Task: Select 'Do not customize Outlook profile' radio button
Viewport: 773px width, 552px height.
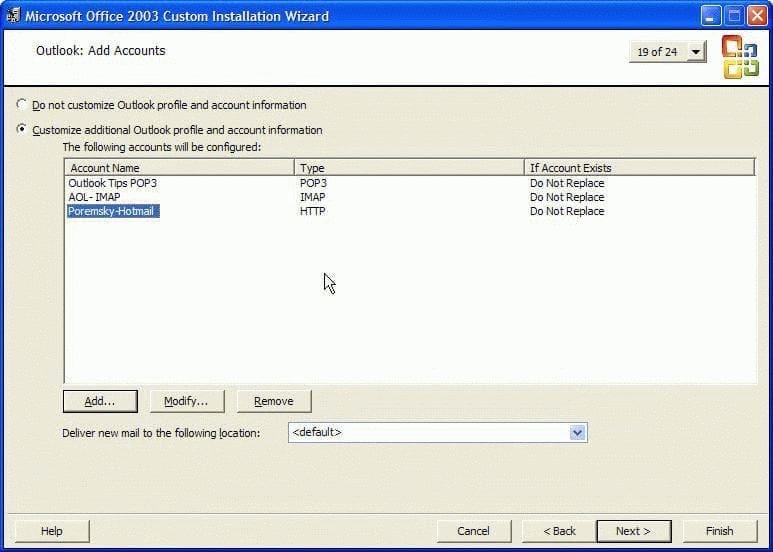Action: point(21,104)
